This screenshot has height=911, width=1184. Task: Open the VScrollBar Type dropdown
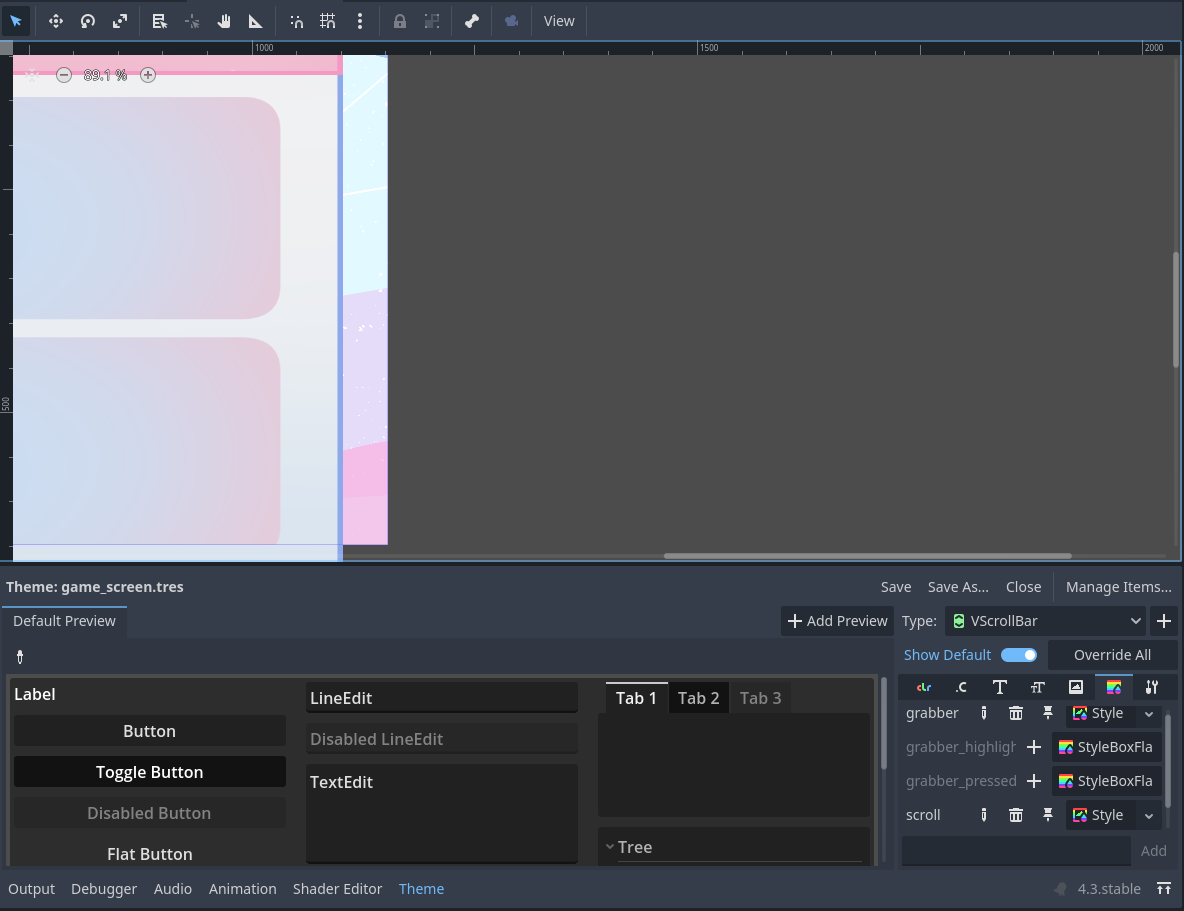(x=1045, y=621)
